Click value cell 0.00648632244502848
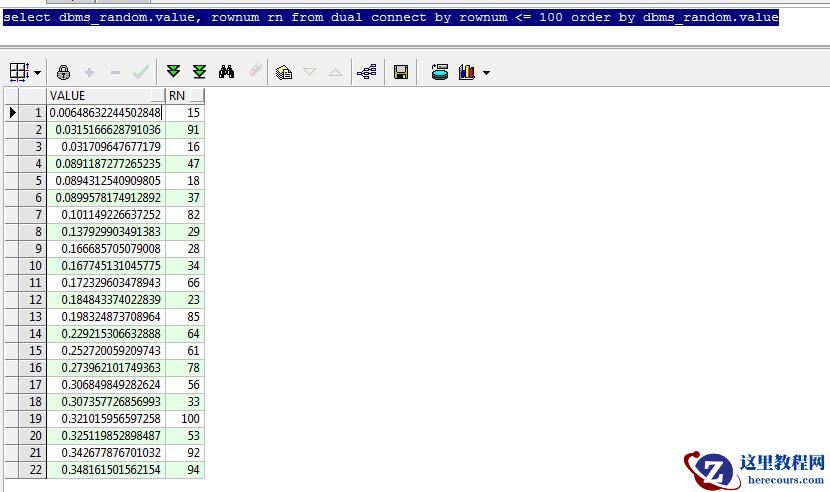Image resolution: width=830 pixels, height=492 pixels. [x=106, y=113]
